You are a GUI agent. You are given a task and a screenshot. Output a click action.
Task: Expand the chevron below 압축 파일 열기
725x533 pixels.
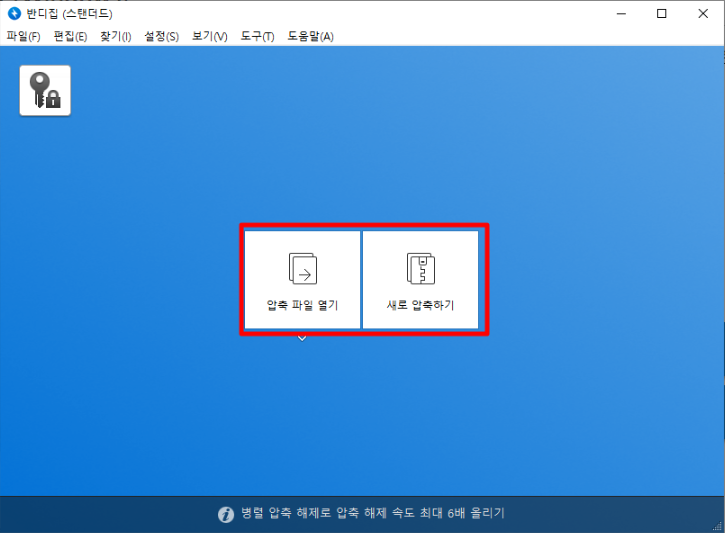302,338
